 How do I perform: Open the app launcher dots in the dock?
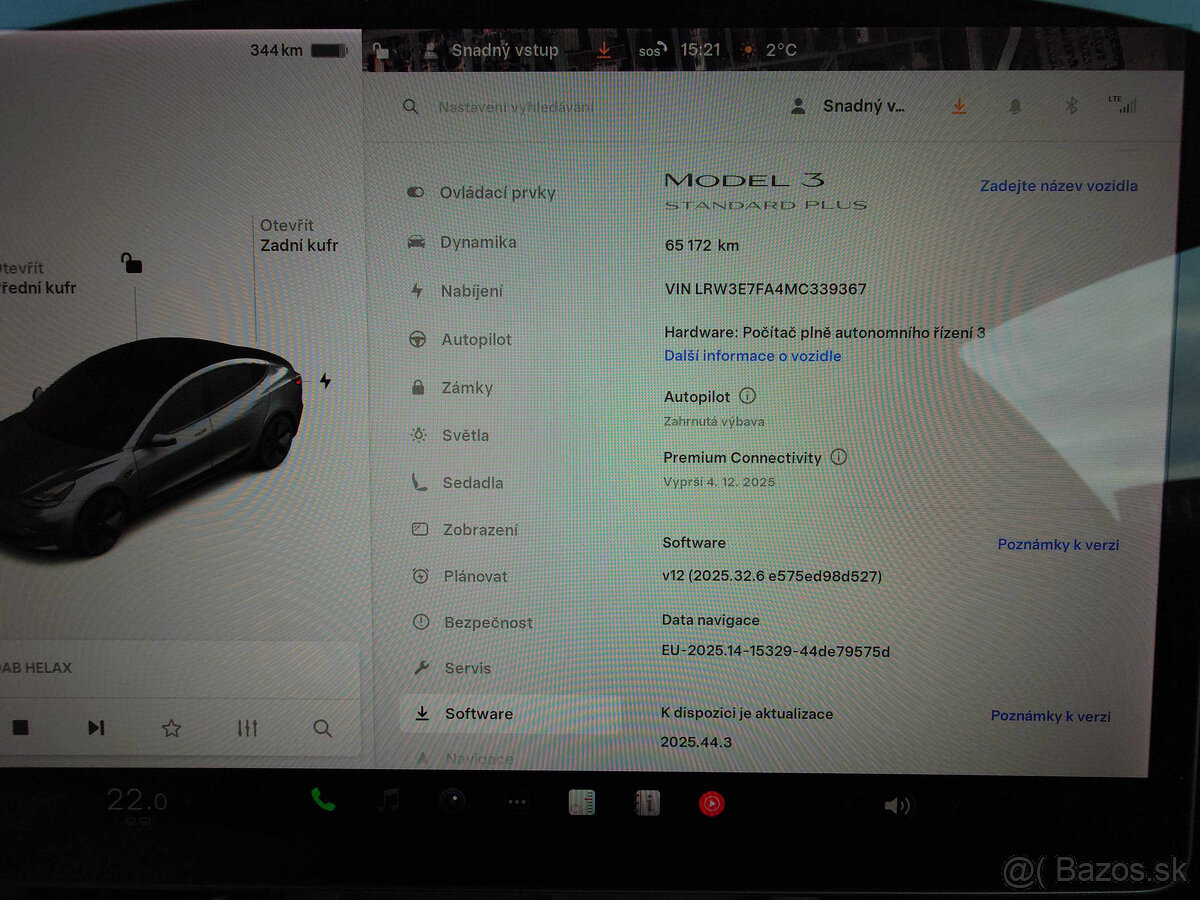tap(518, 801)
